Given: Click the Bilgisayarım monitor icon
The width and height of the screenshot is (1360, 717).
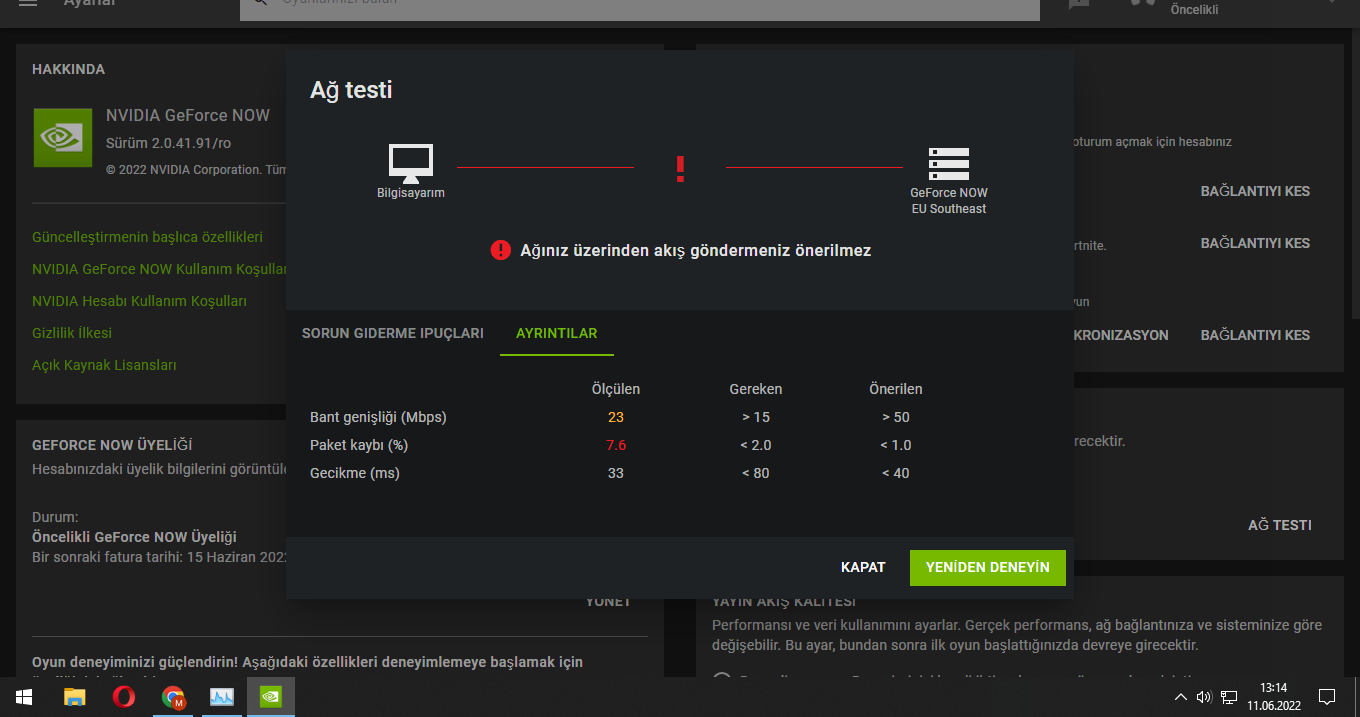Looking at the screenshot, I should pyautogui.click(x=410, y=164).
